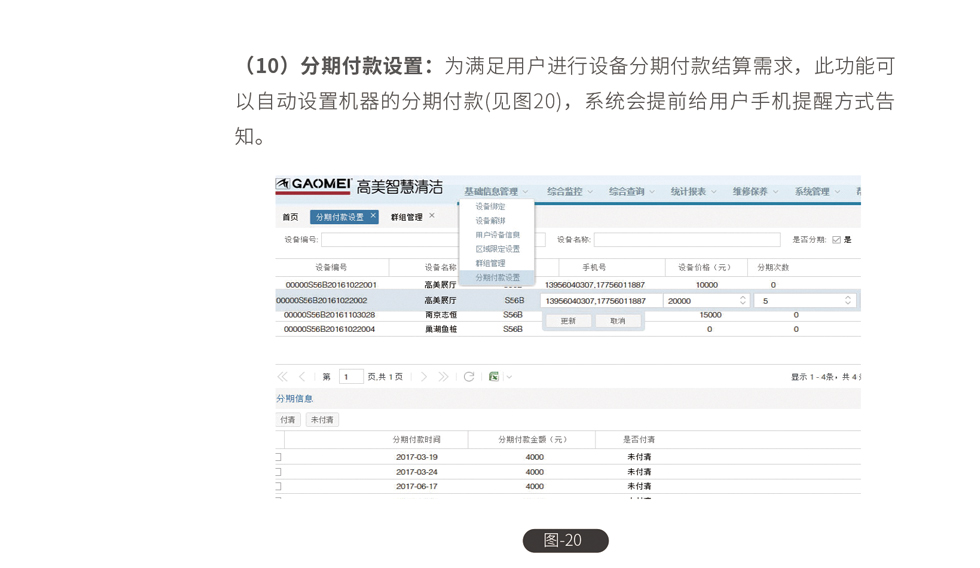This screenshot has height=568, width=980.
Task: Open the export options dropdown arrow
Action: click(509, 377)
